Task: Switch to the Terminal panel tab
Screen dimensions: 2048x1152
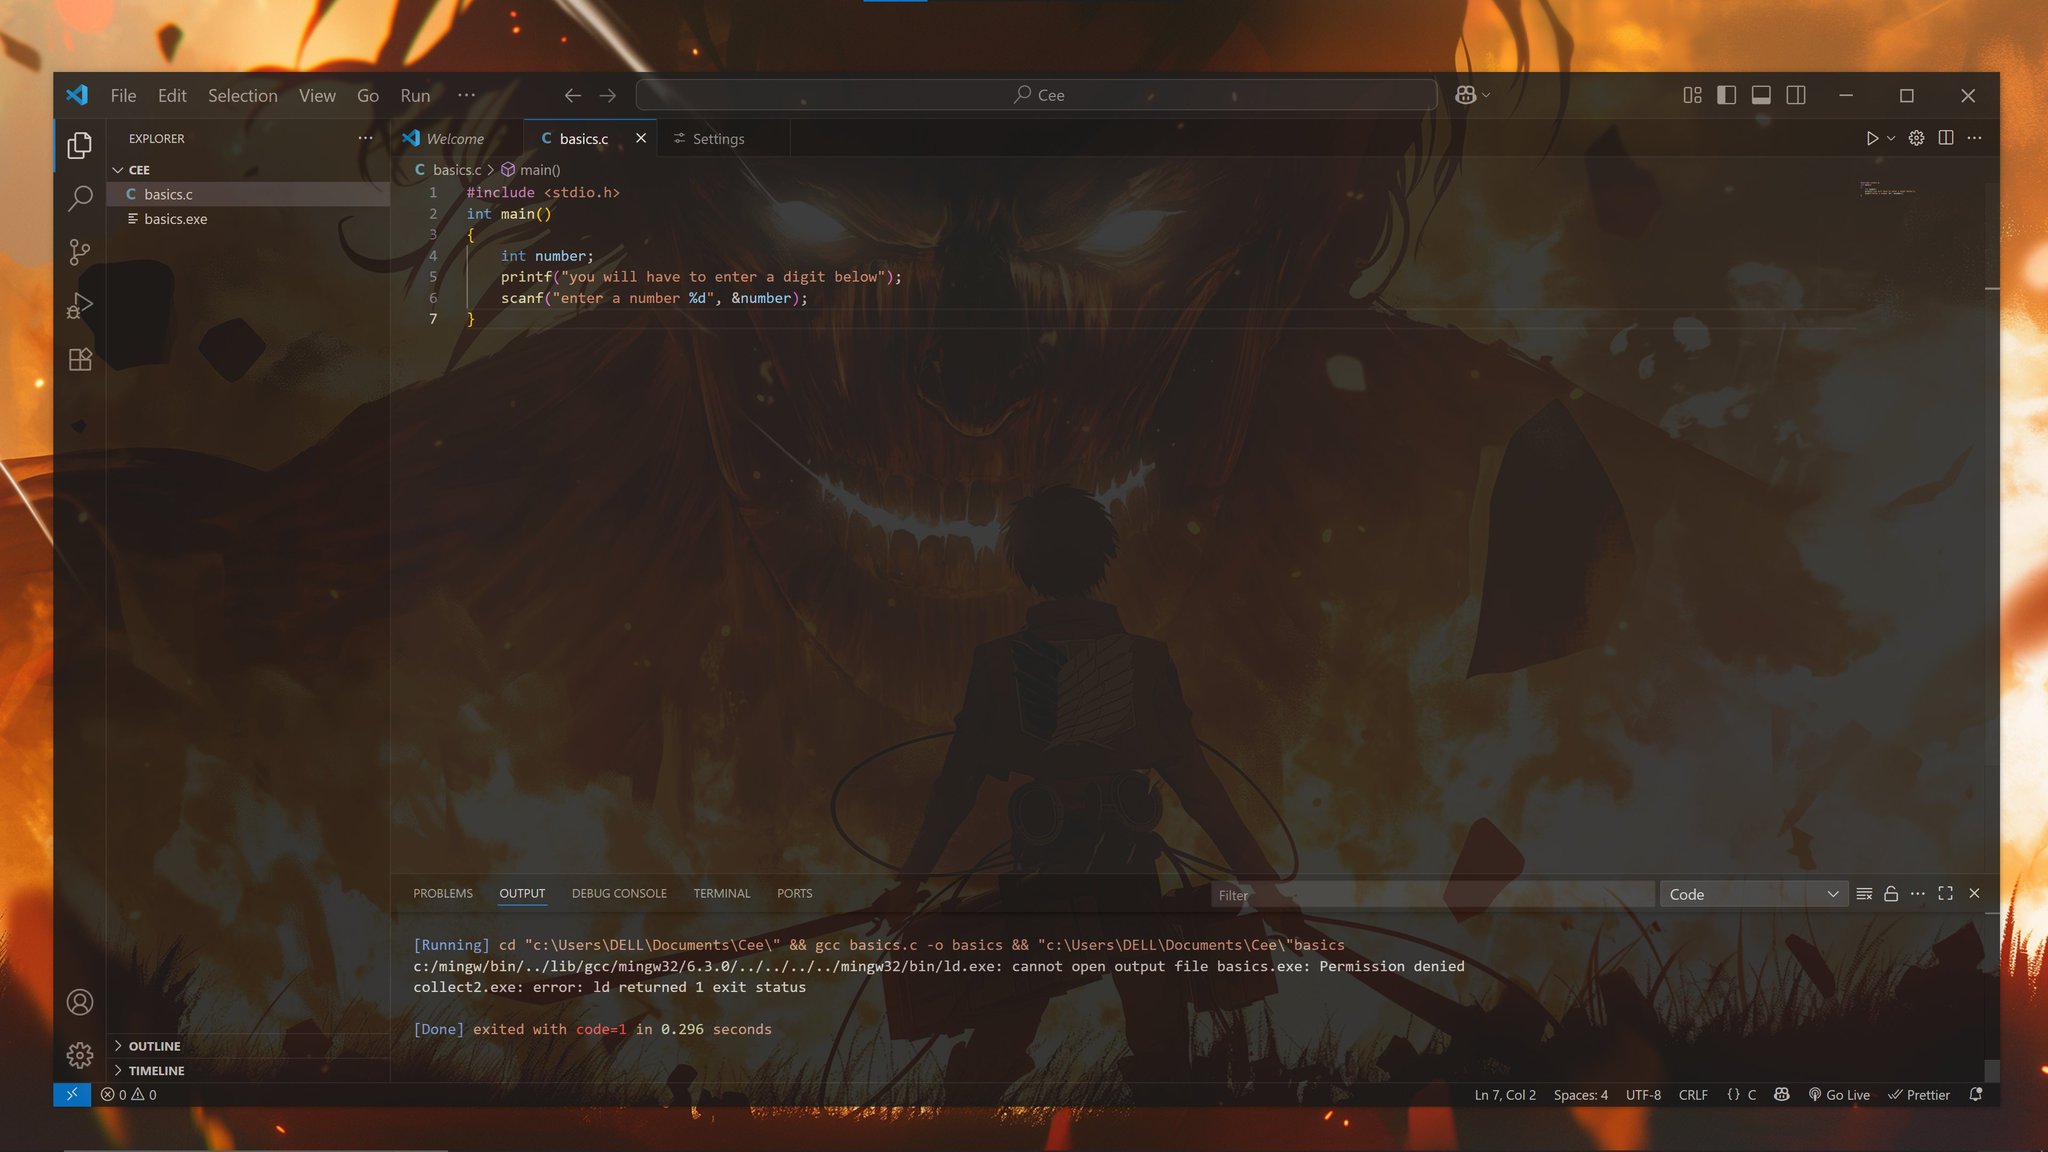Action: click(x=722, y=893)
